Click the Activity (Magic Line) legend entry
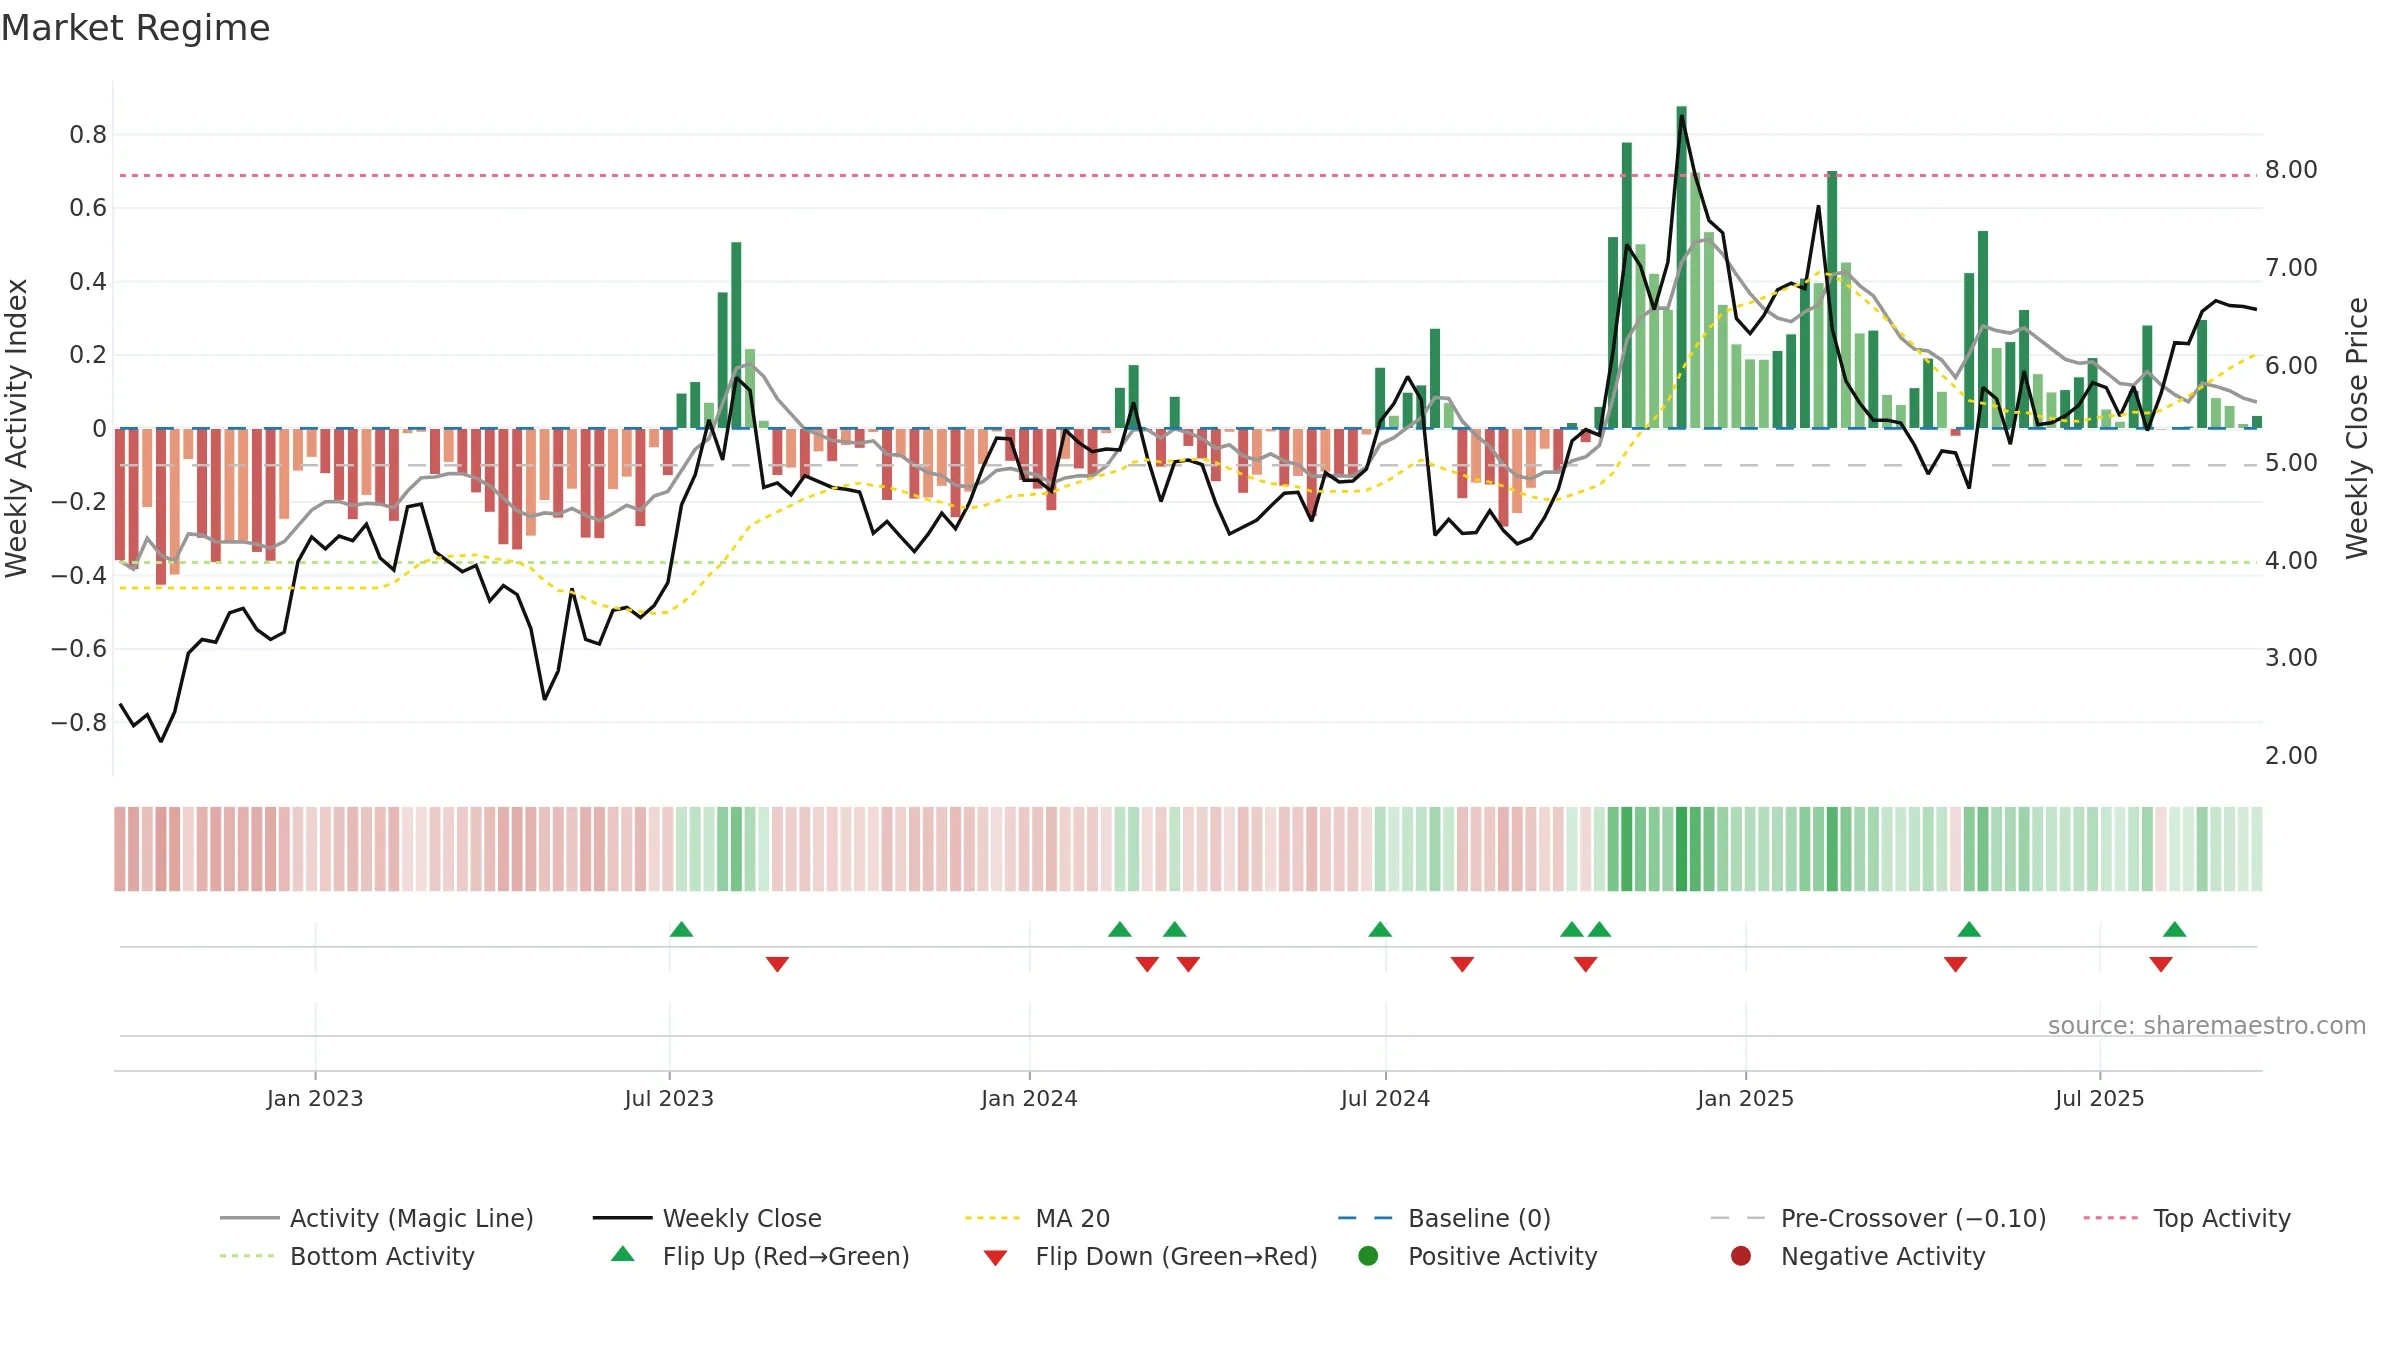 click(x=377, y=1218)
